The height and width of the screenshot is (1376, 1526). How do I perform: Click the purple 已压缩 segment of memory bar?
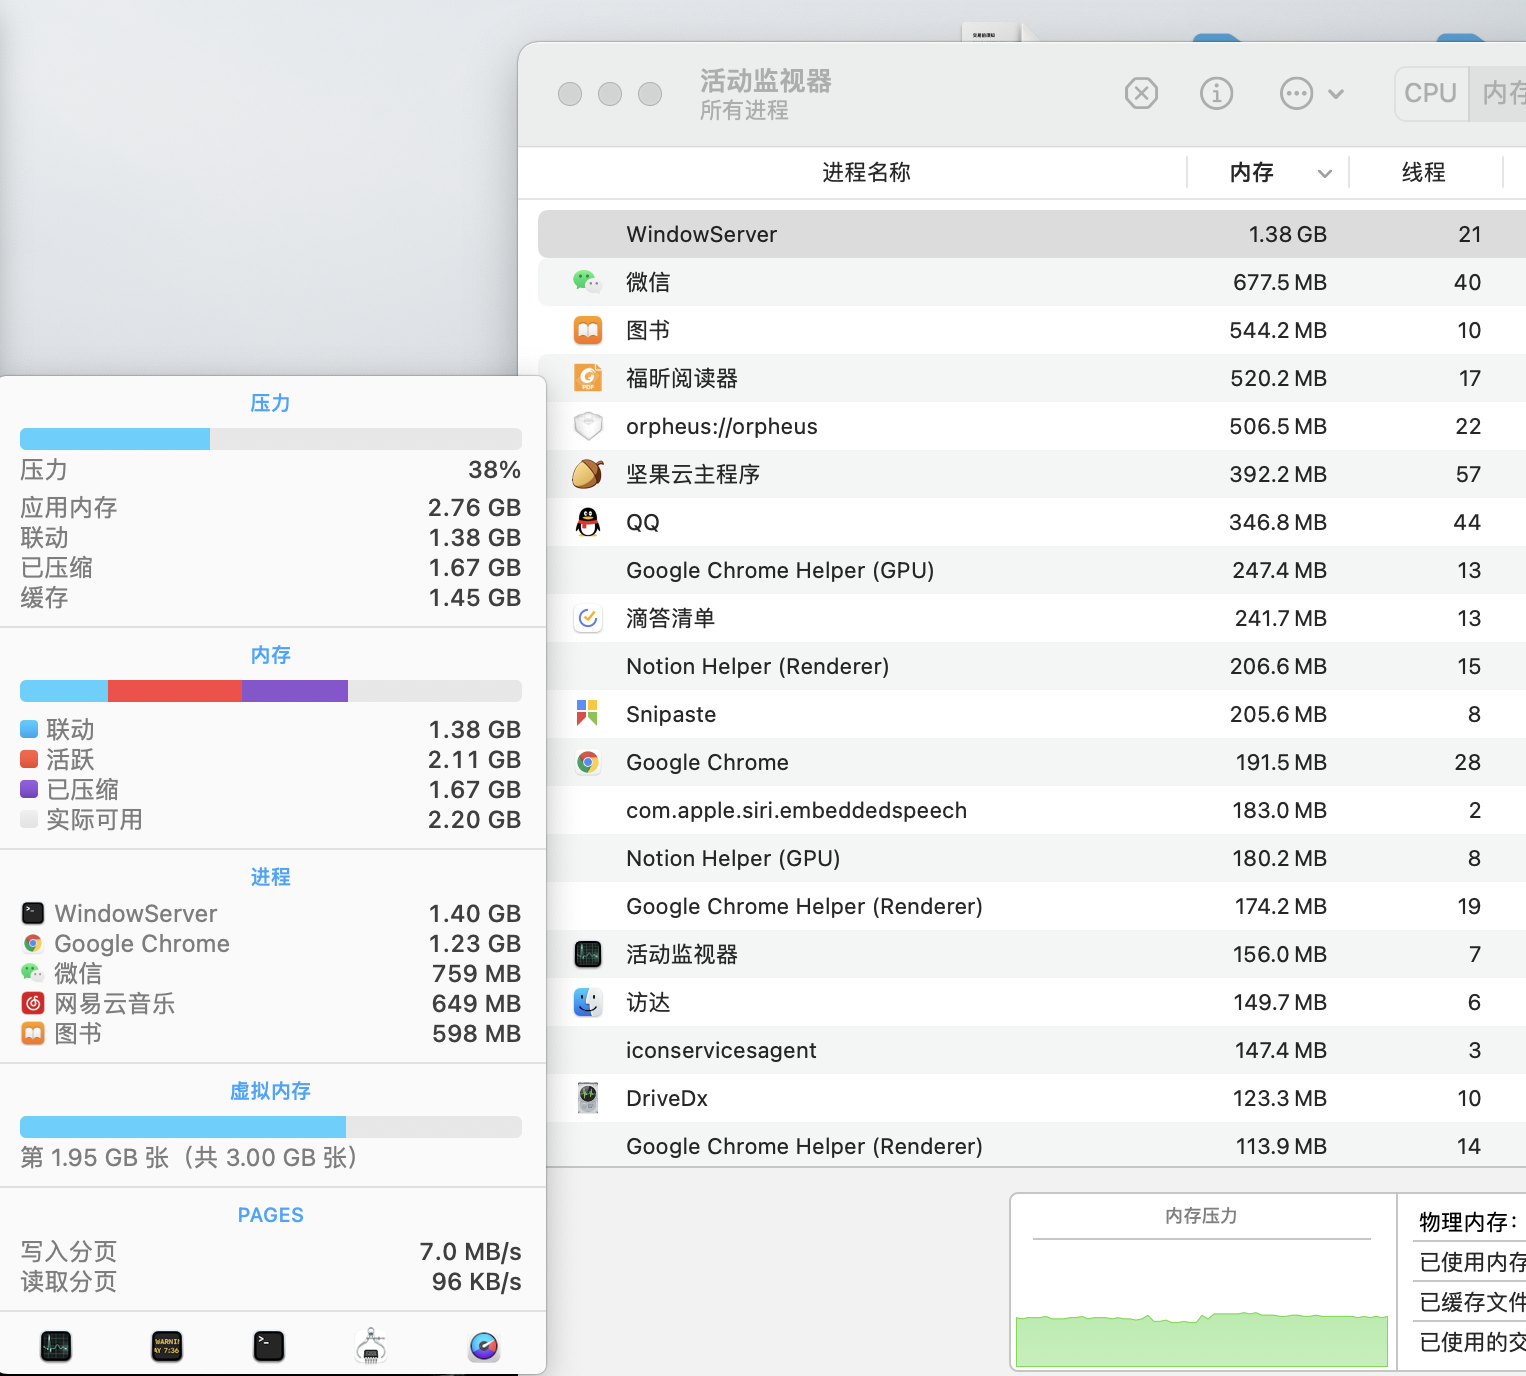pyautogui.click(x=294, y=691)
